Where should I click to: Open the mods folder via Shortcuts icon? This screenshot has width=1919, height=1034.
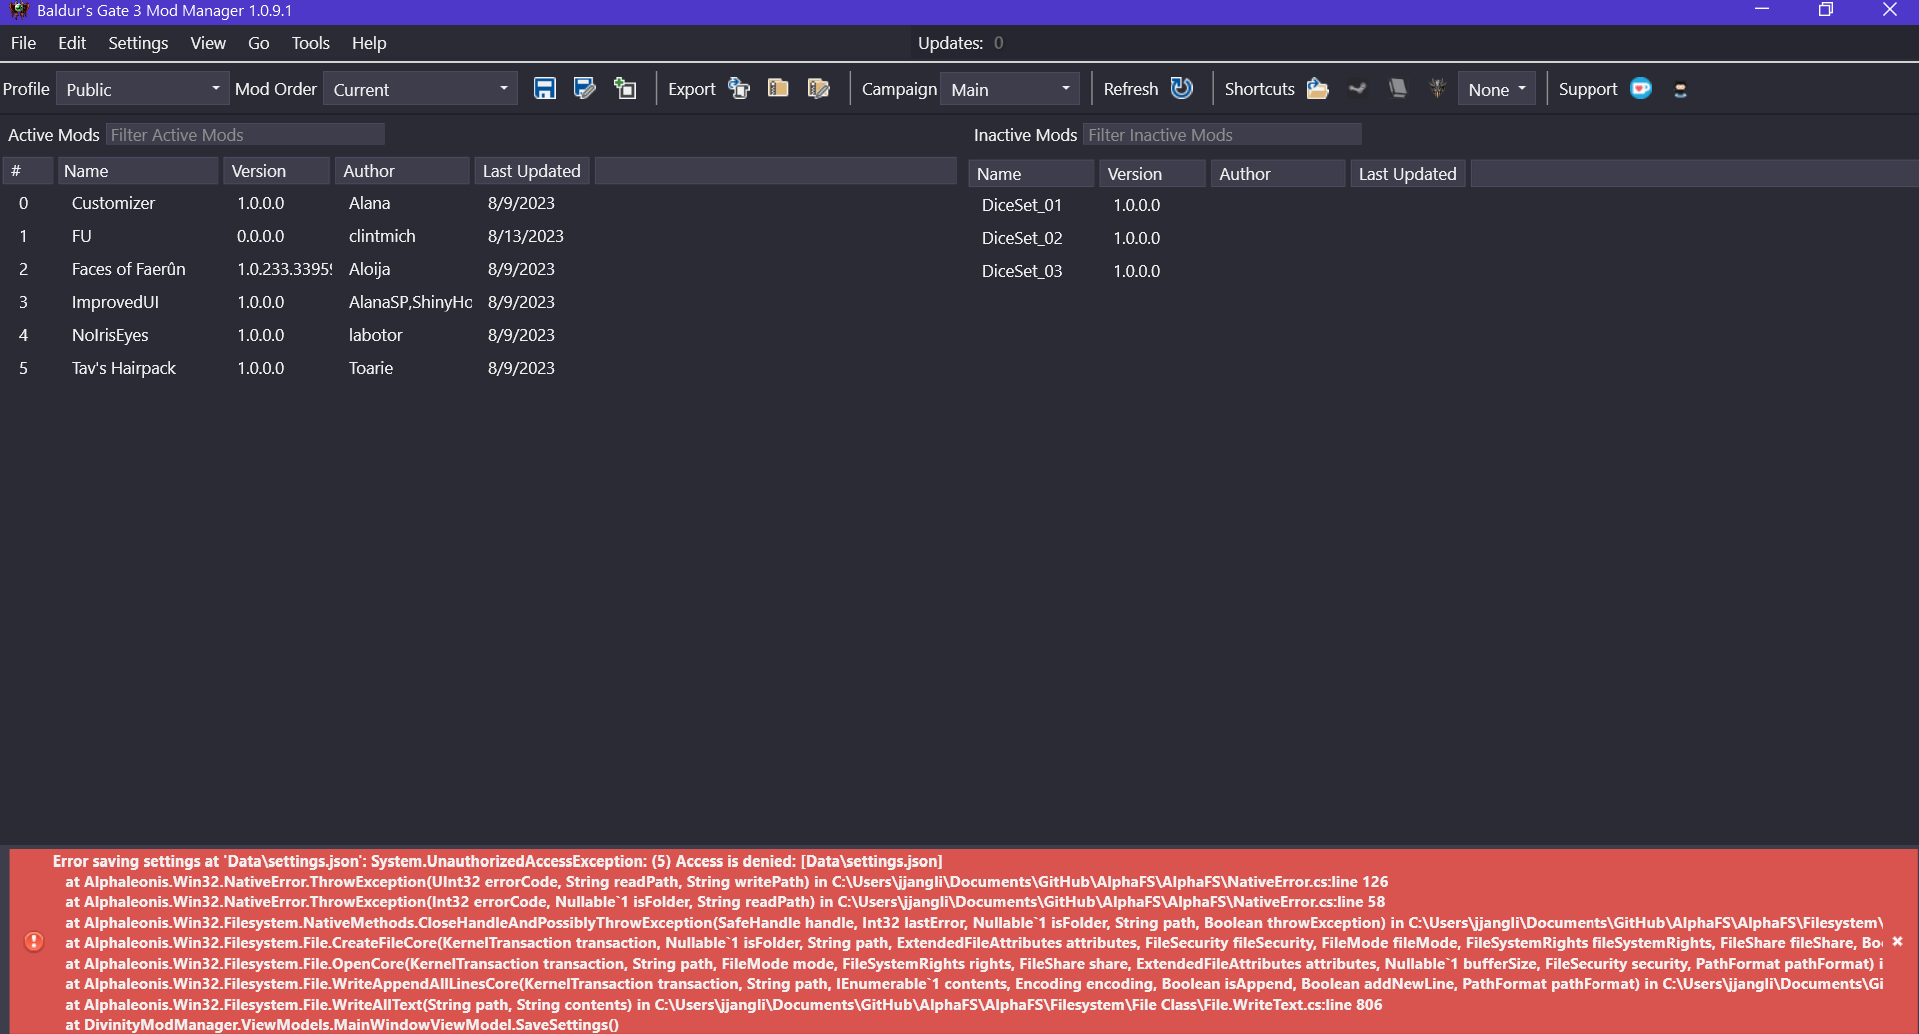point(1317,88)
